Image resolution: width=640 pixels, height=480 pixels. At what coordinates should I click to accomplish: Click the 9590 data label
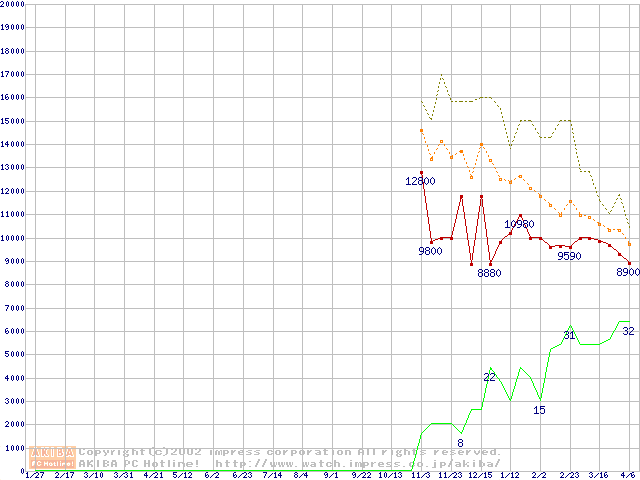569,256
